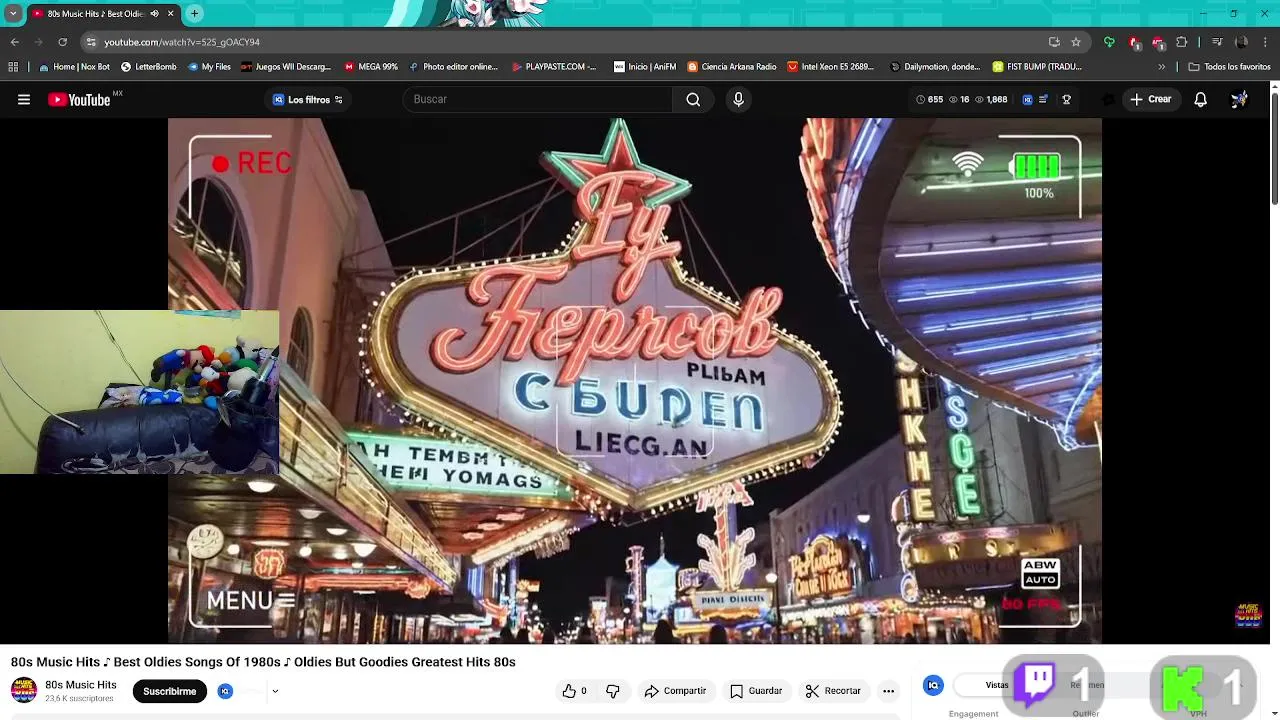Click the Suscribirme button
The width and height of the screenshot is (1280, 720).
[x=170, y=691]
